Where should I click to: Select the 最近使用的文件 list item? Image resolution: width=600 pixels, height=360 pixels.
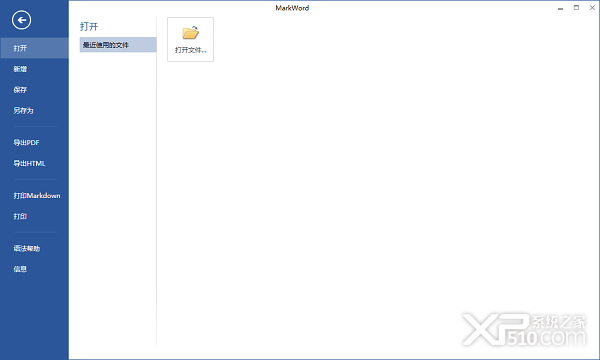click(x=118, y=45)
